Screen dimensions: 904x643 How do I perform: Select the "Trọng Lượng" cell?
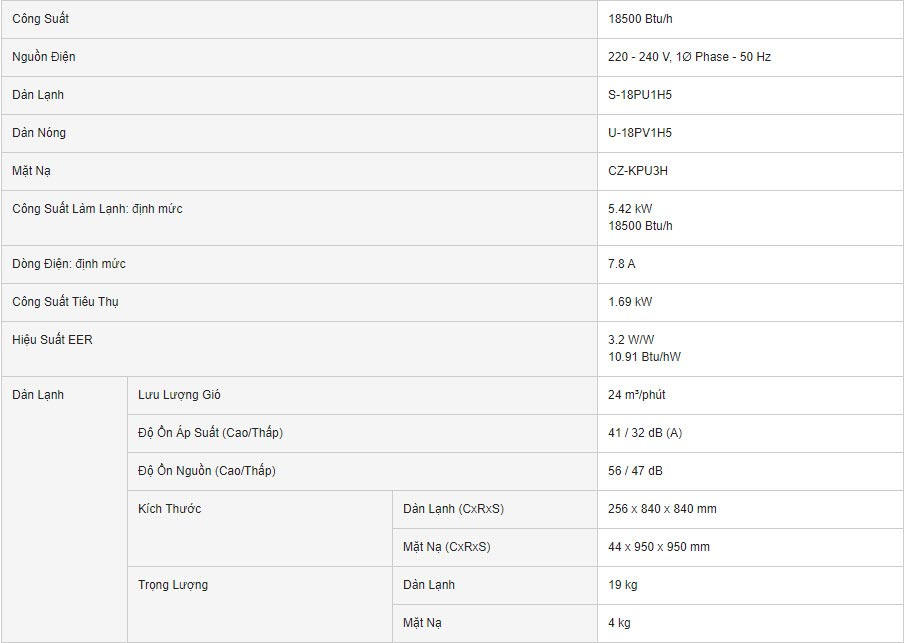[x=173, y=585]
